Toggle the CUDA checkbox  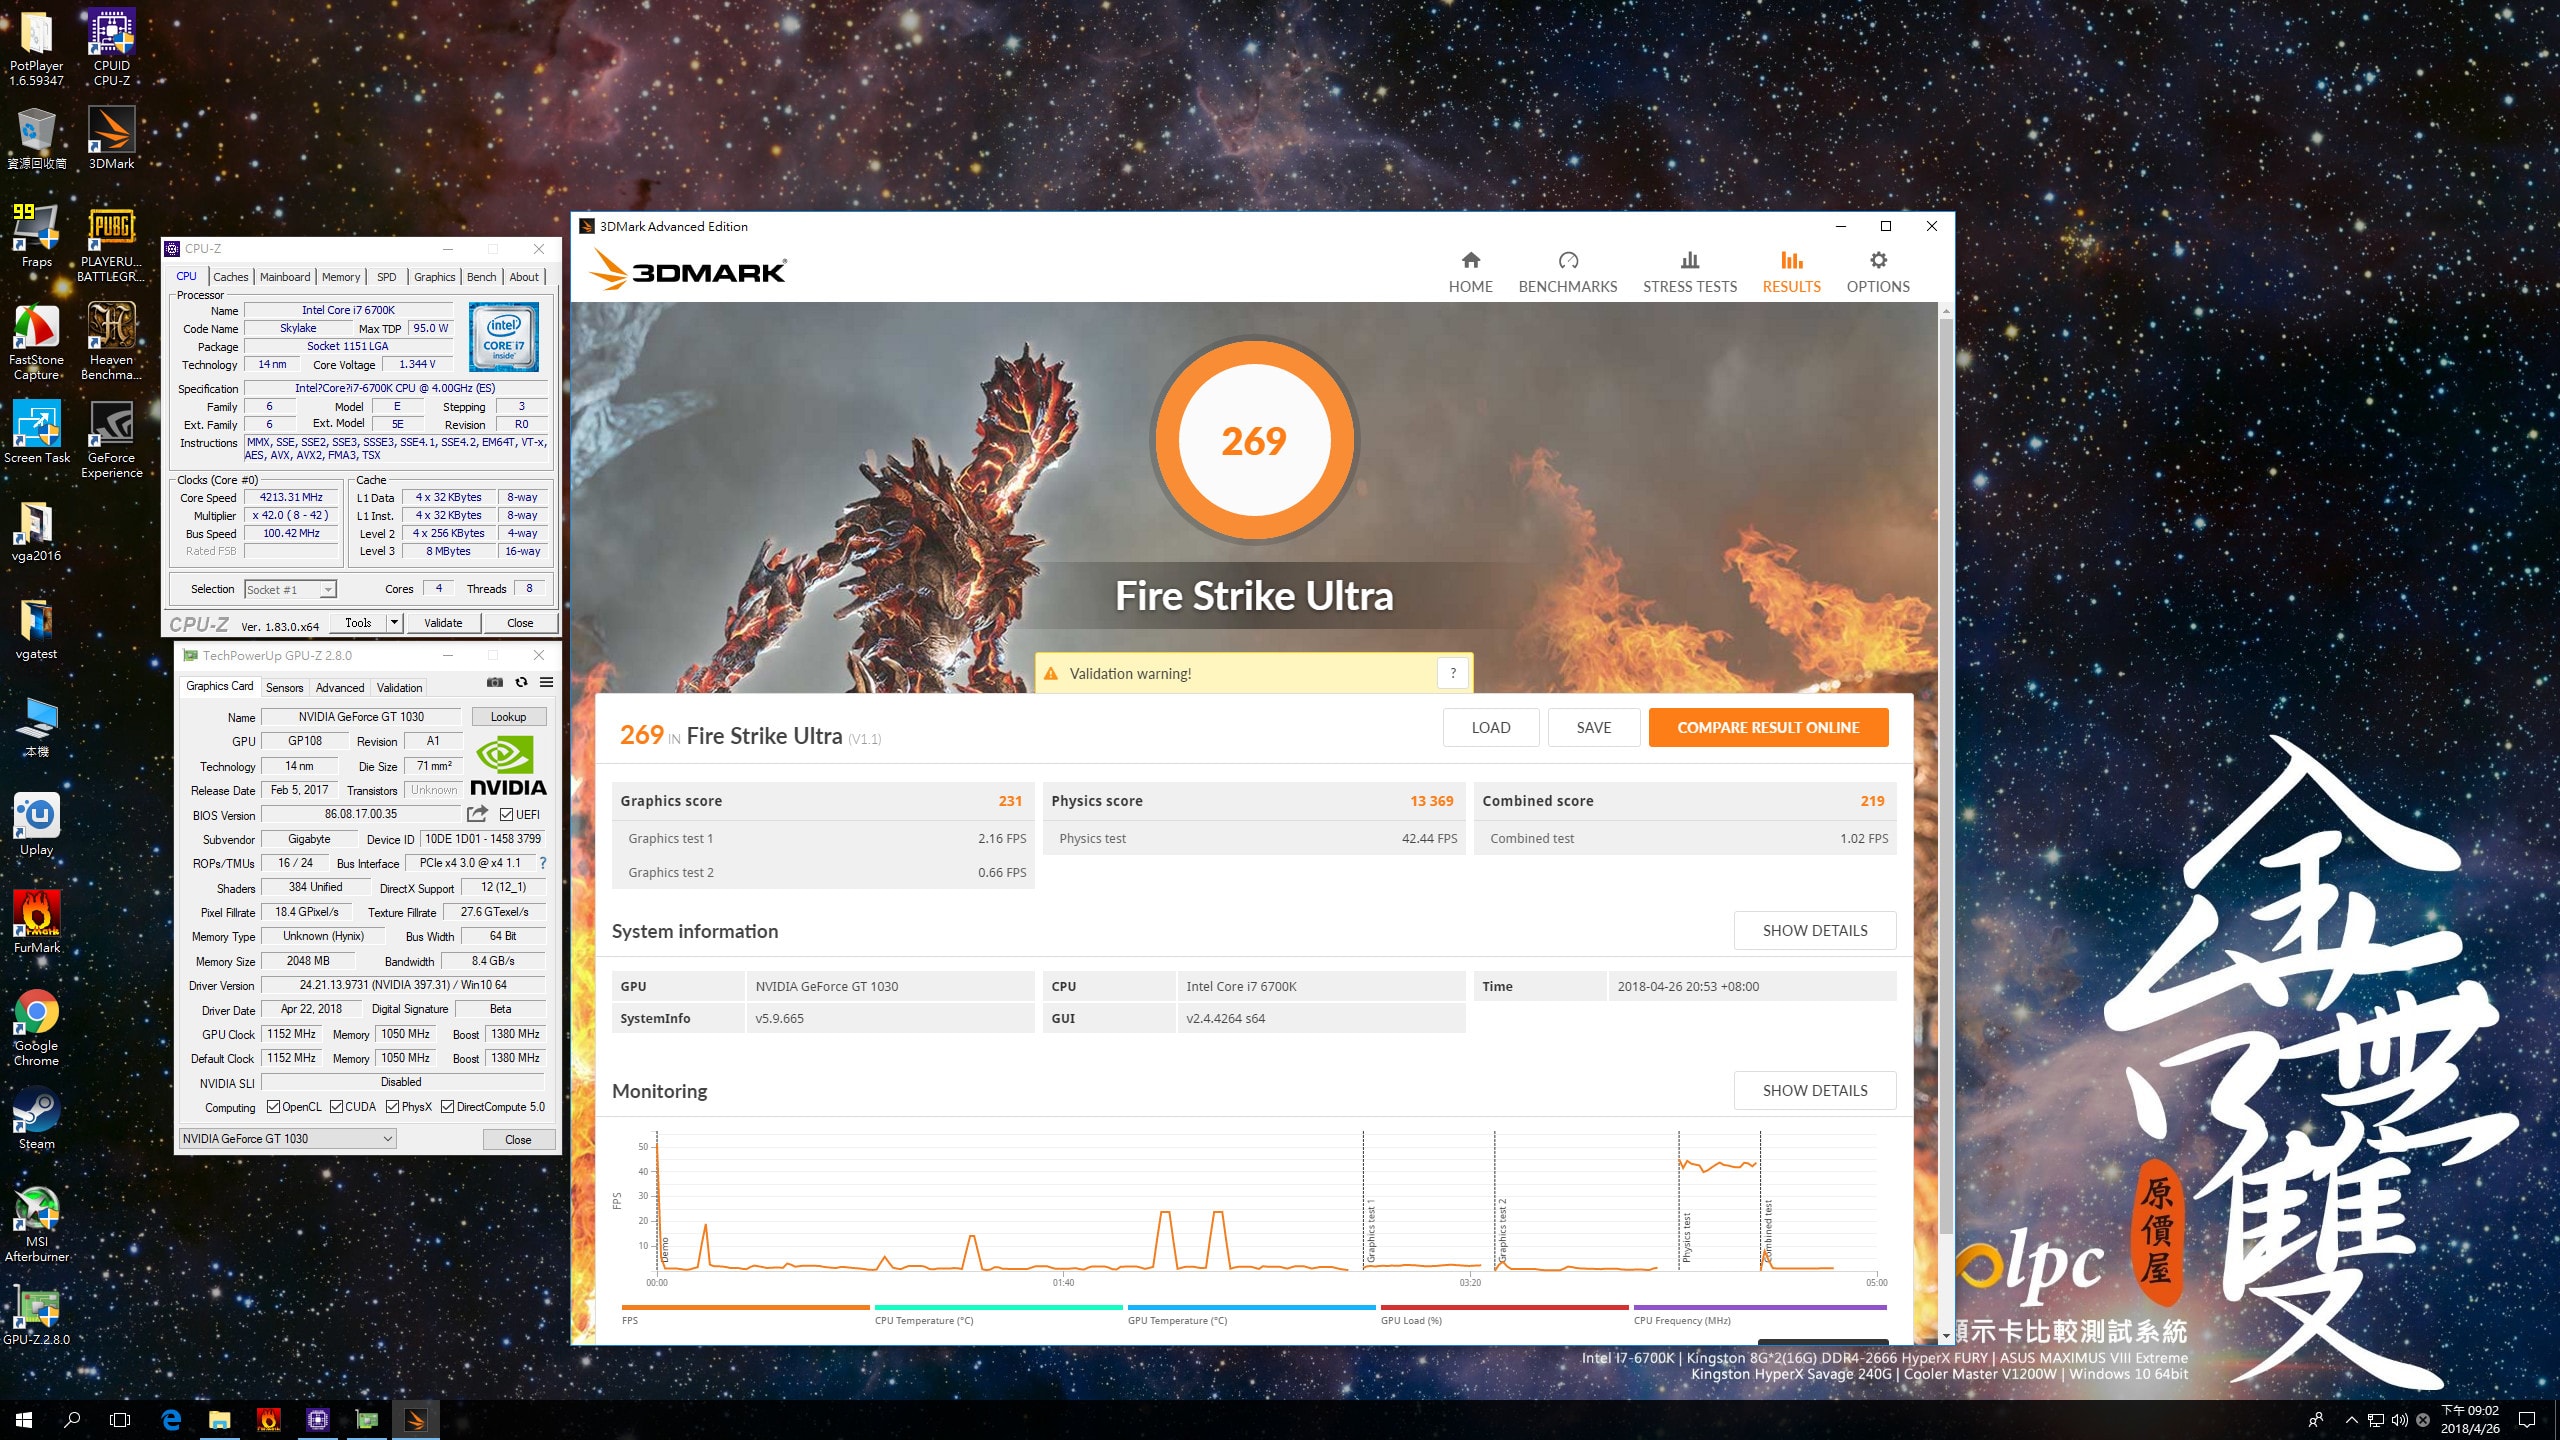(336, 1107)
